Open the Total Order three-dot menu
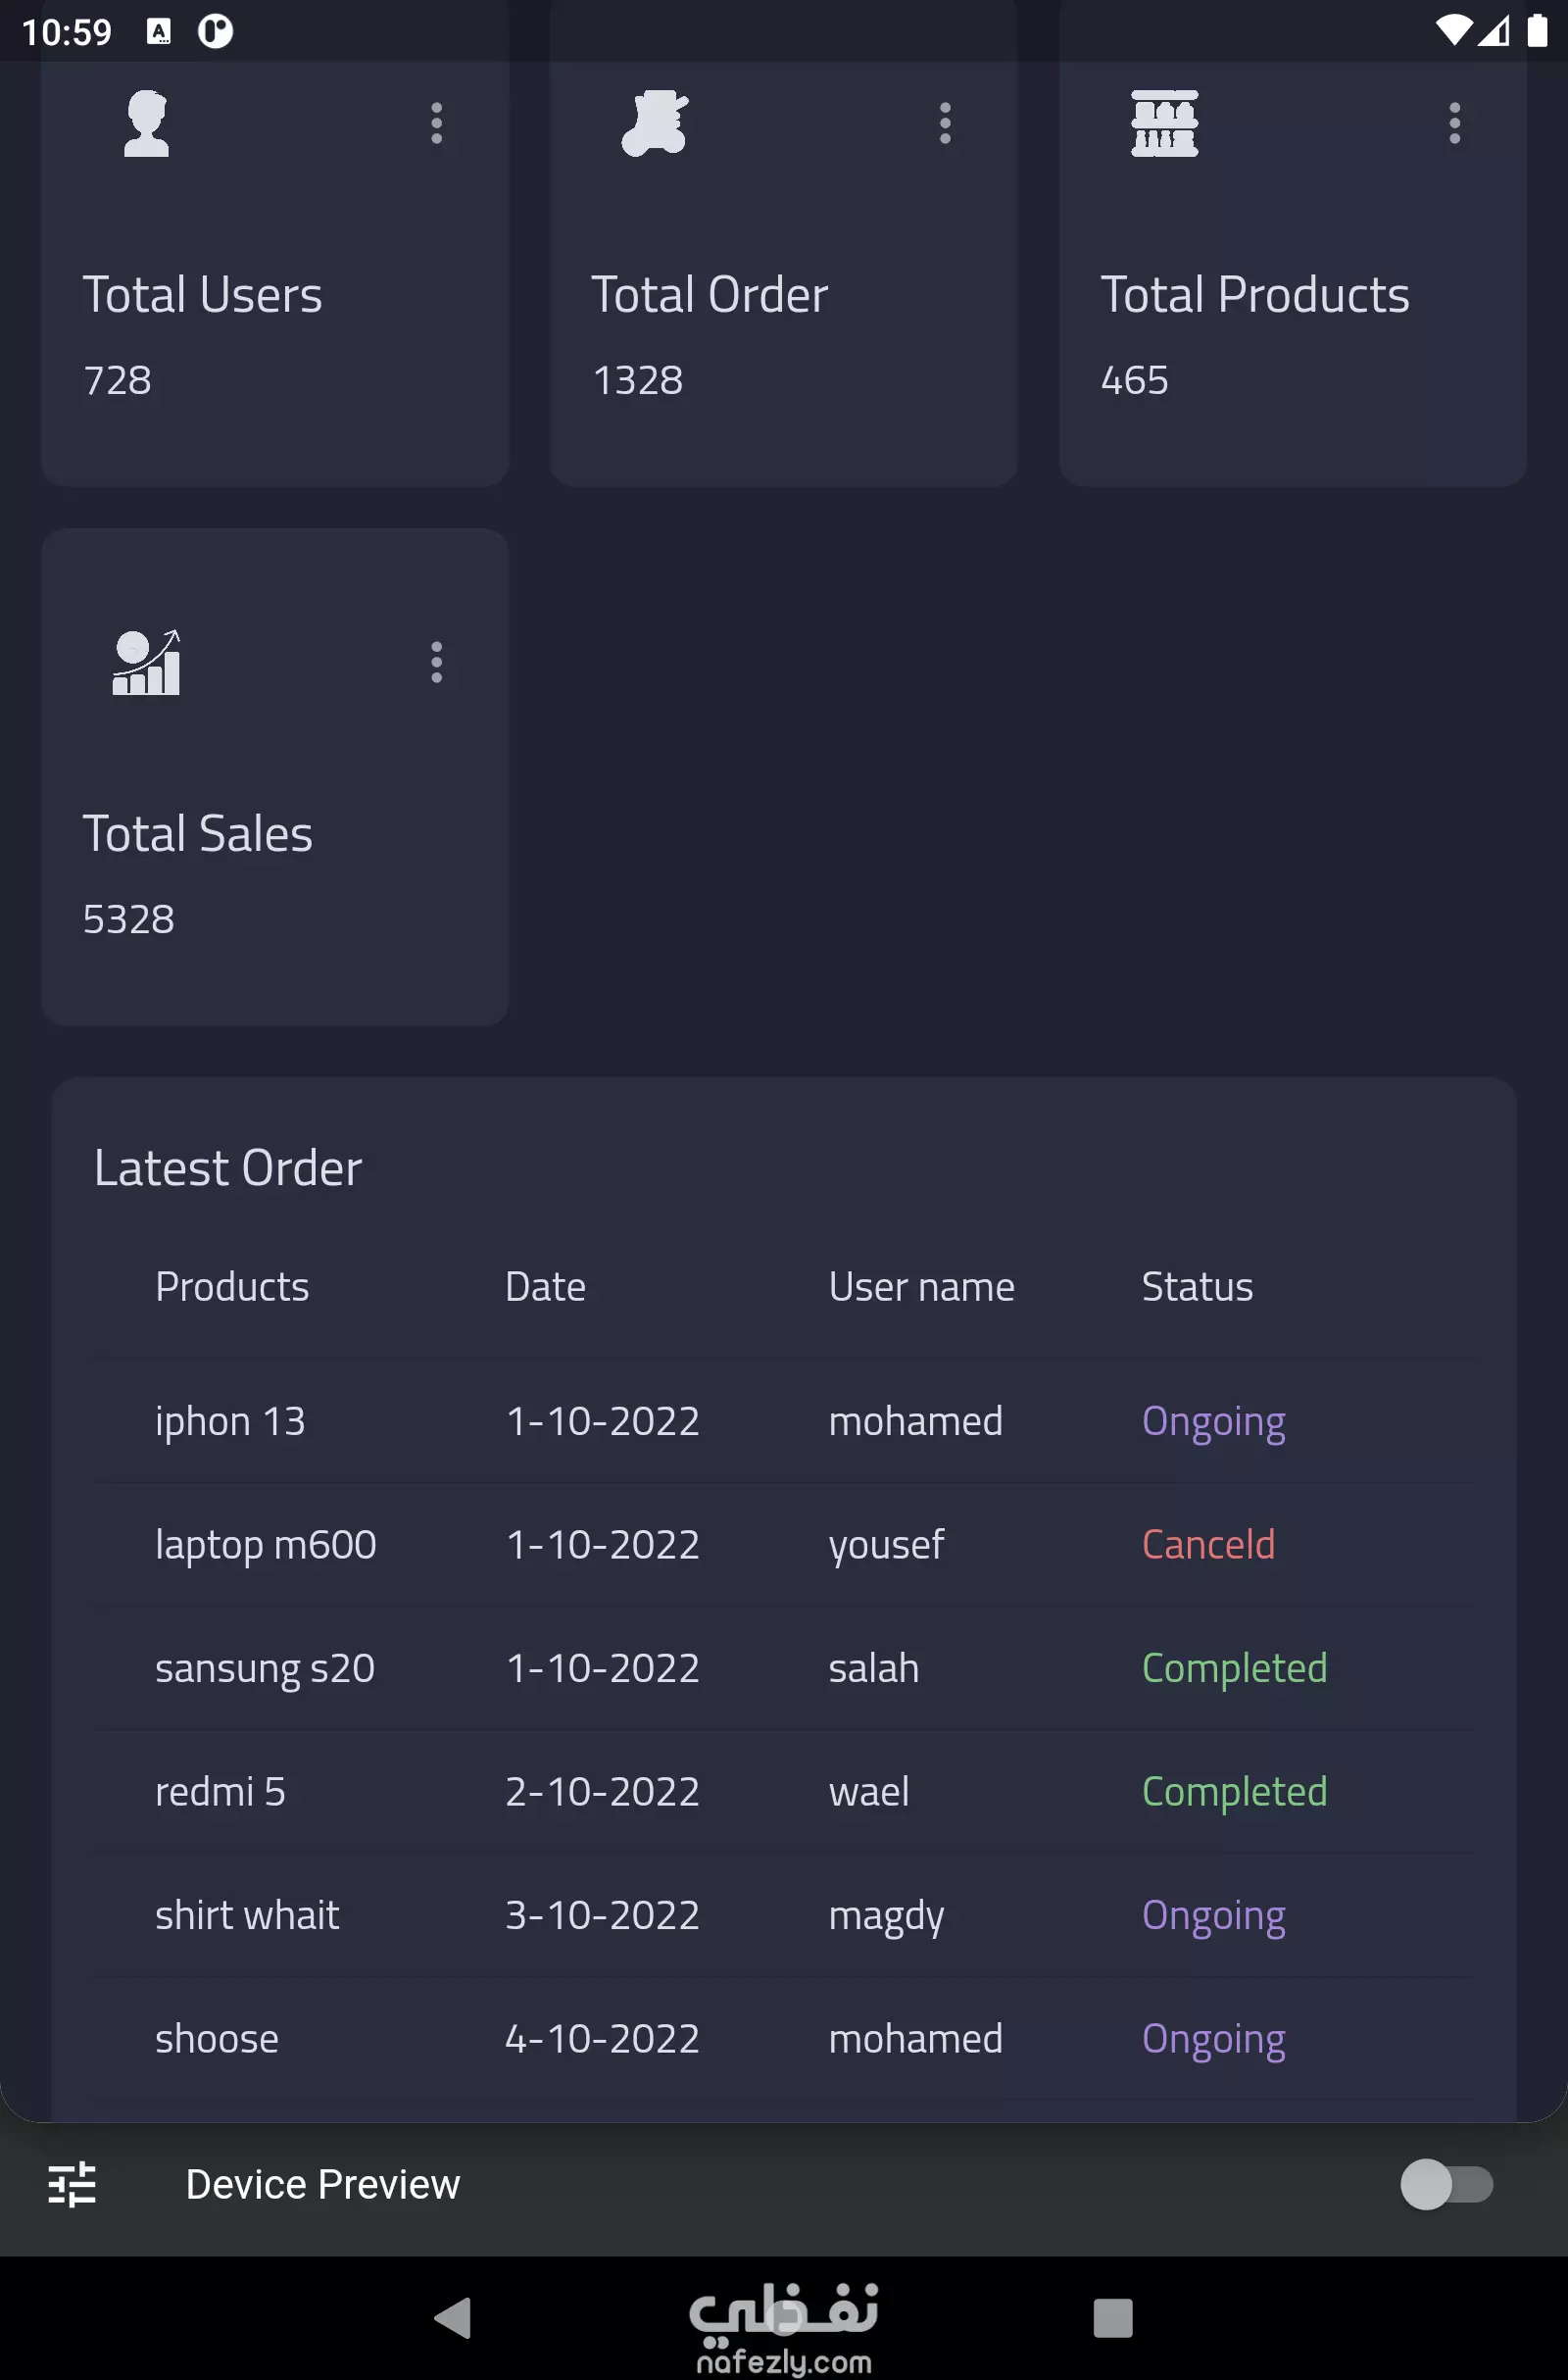This screenshot has width=1568, height=2380. click(945, 123)
